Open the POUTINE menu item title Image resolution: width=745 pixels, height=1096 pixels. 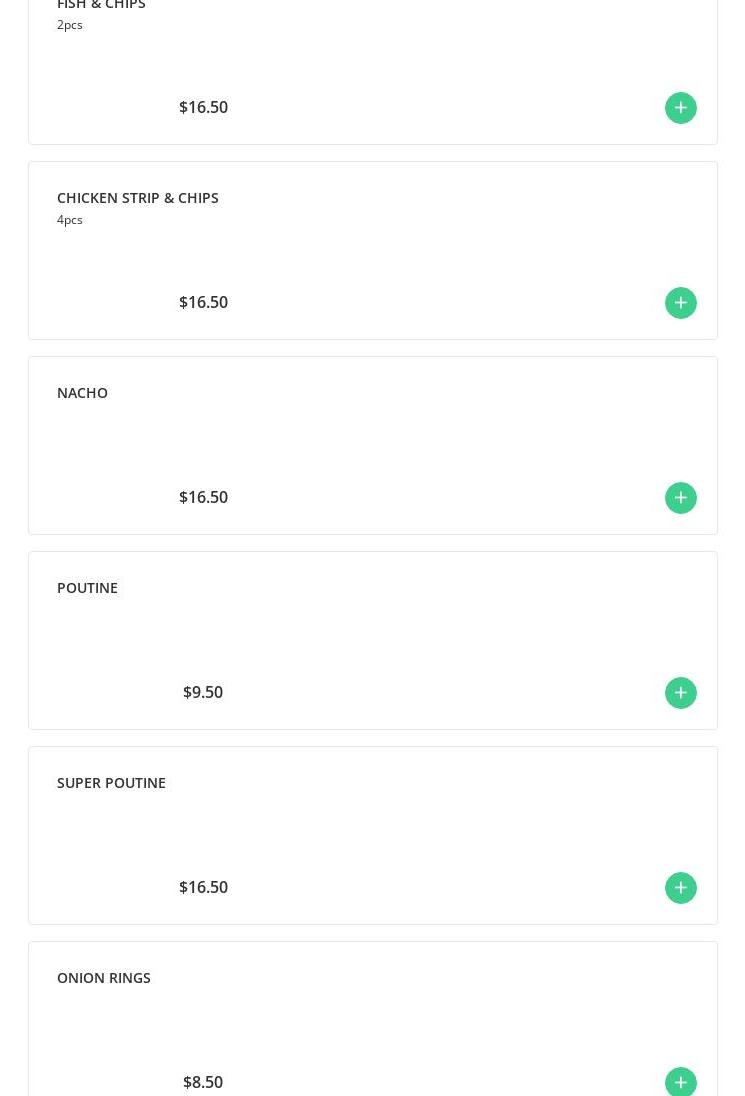87,588
